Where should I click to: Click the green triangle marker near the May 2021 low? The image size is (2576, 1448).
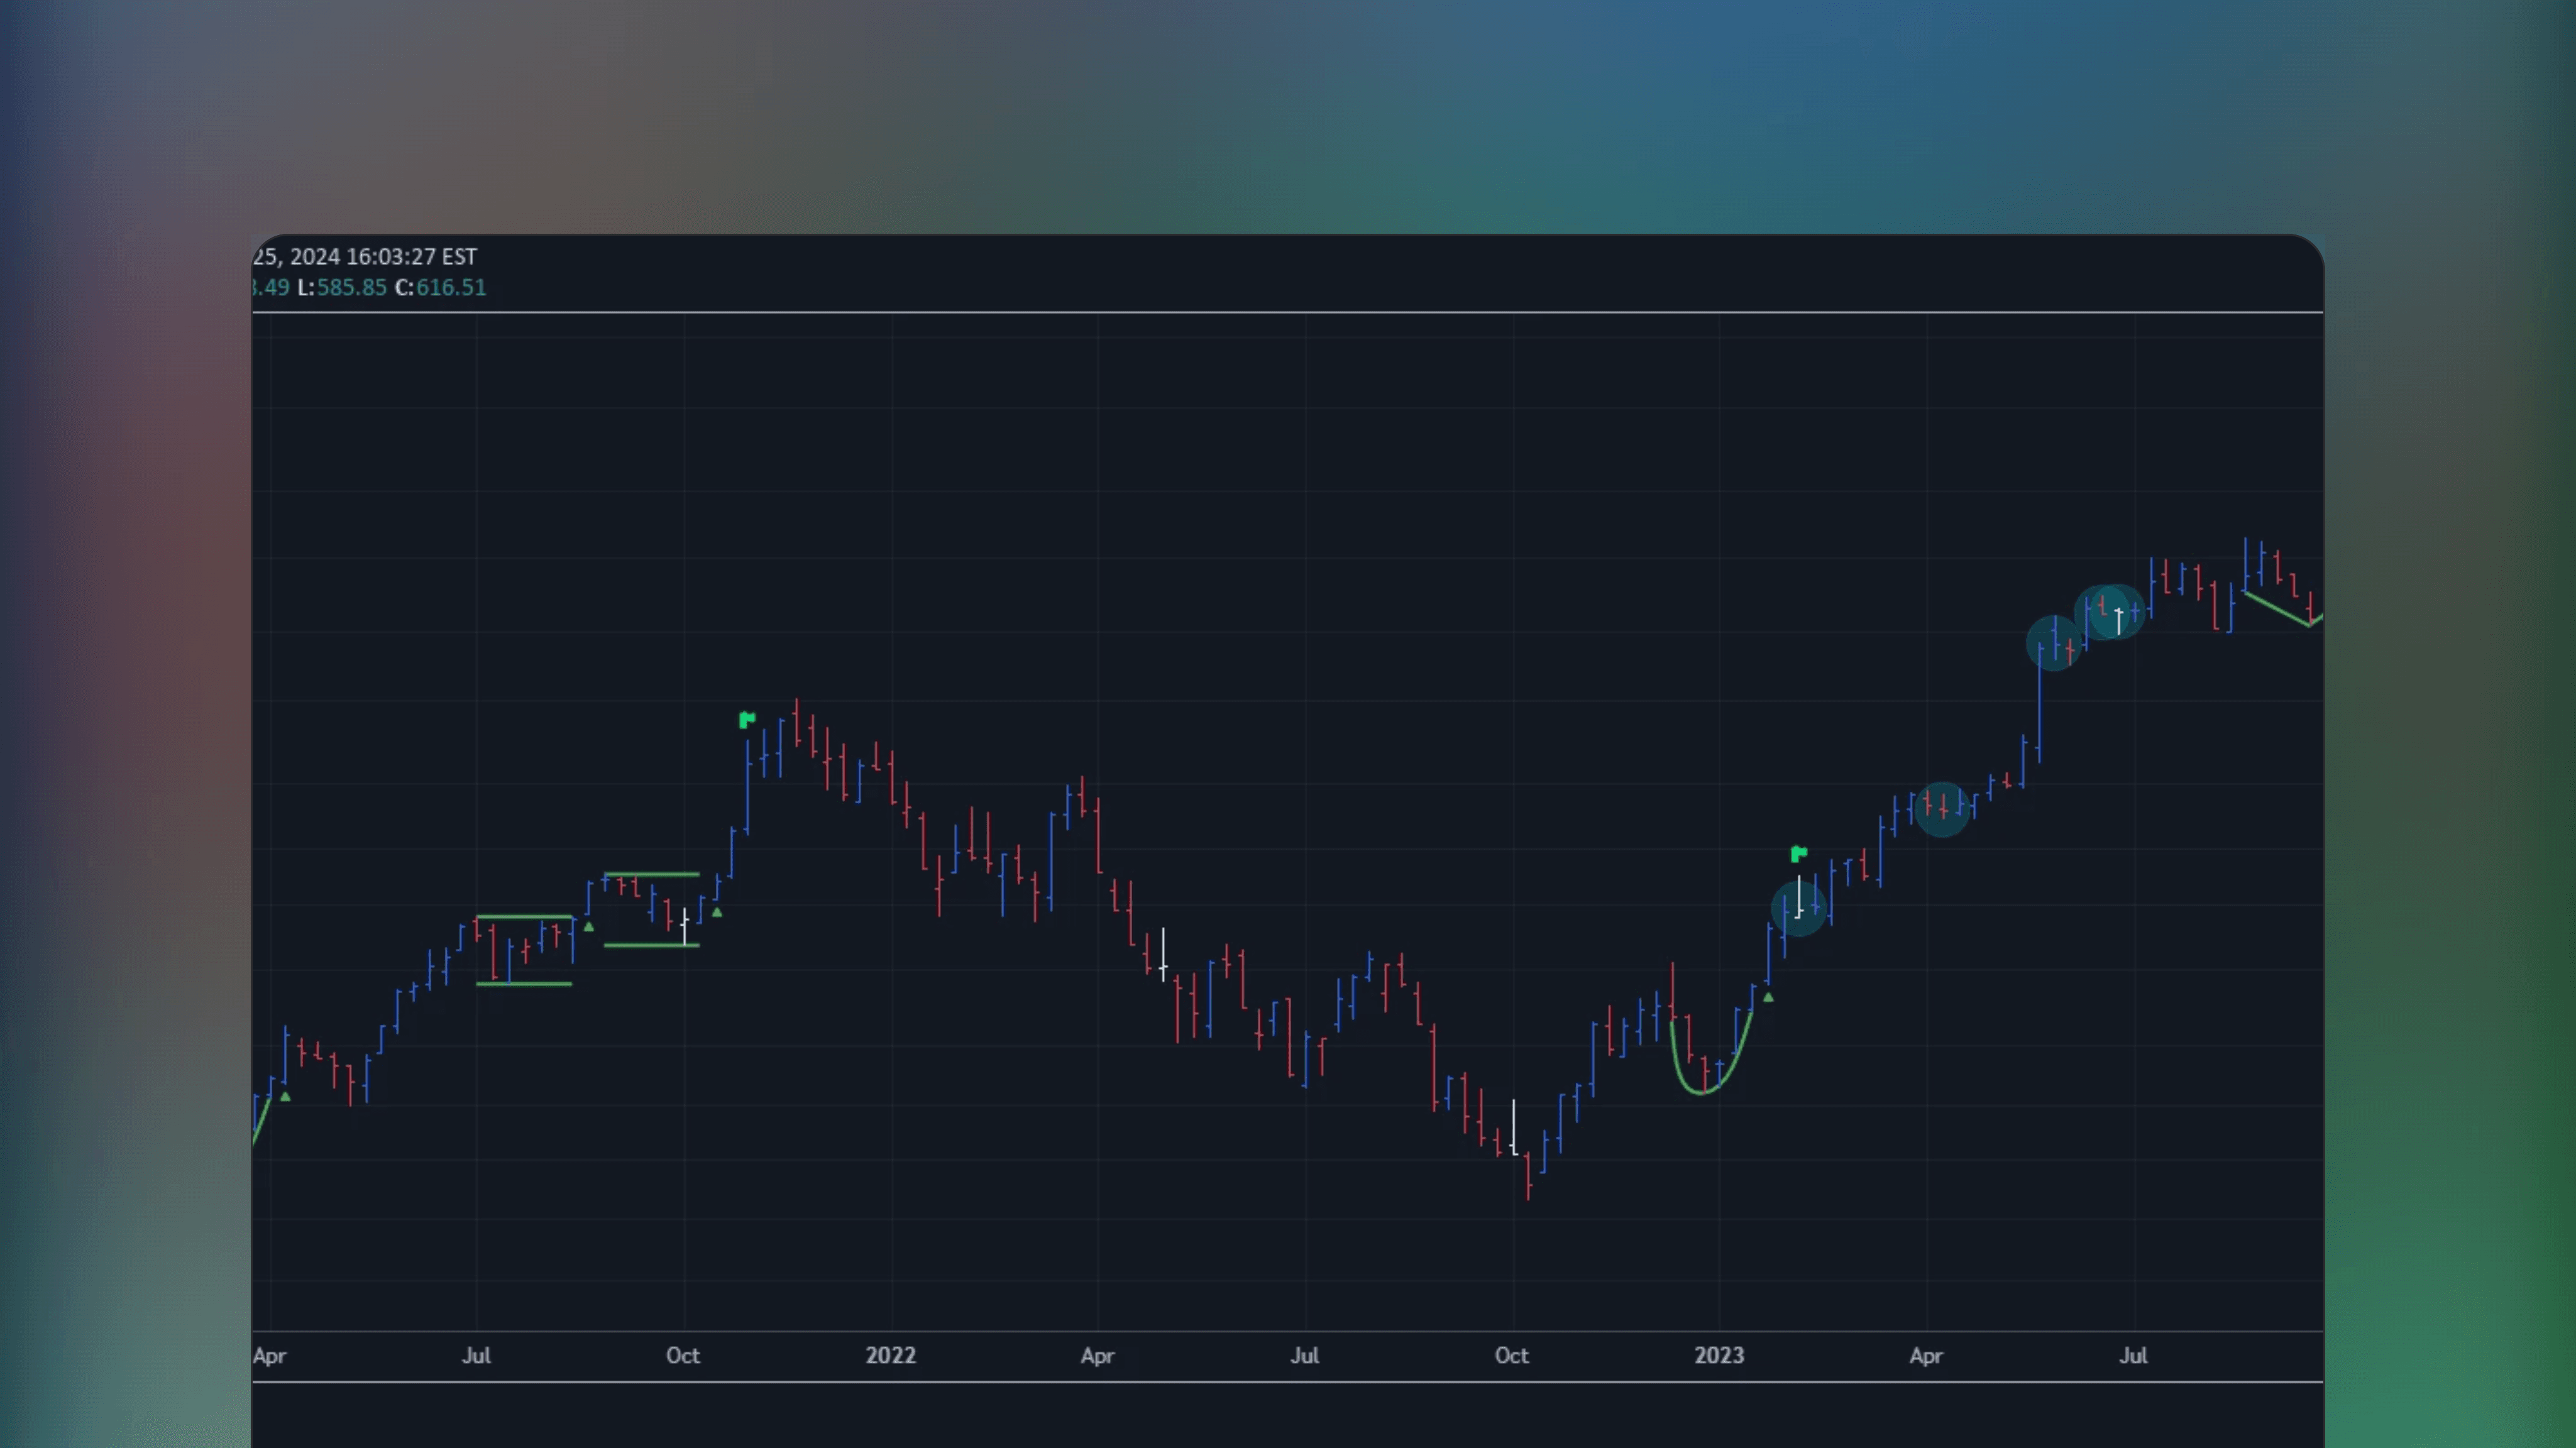pyautogui.click(x=285, y=1097)
